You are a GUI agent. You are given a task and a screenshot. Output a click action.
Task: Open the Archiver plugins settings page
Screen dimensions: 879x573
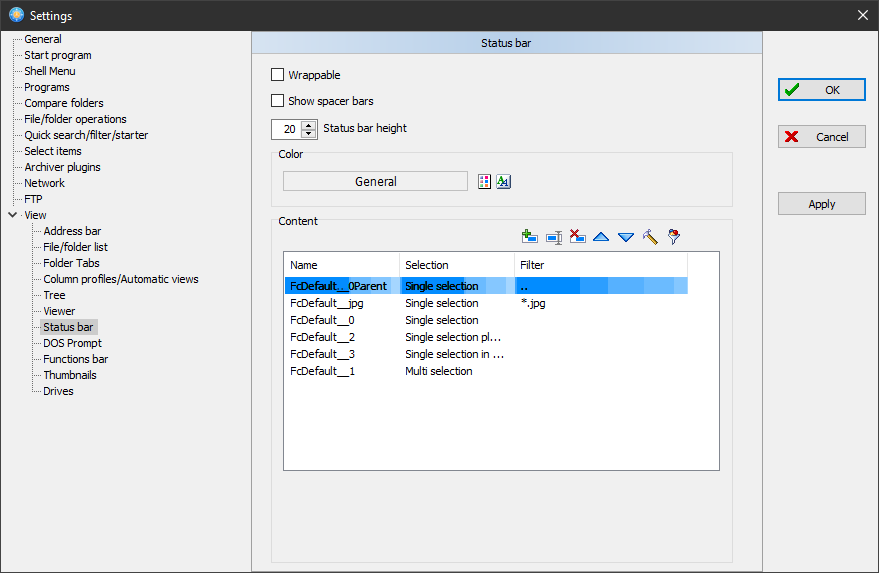click(x=62, y=167)
